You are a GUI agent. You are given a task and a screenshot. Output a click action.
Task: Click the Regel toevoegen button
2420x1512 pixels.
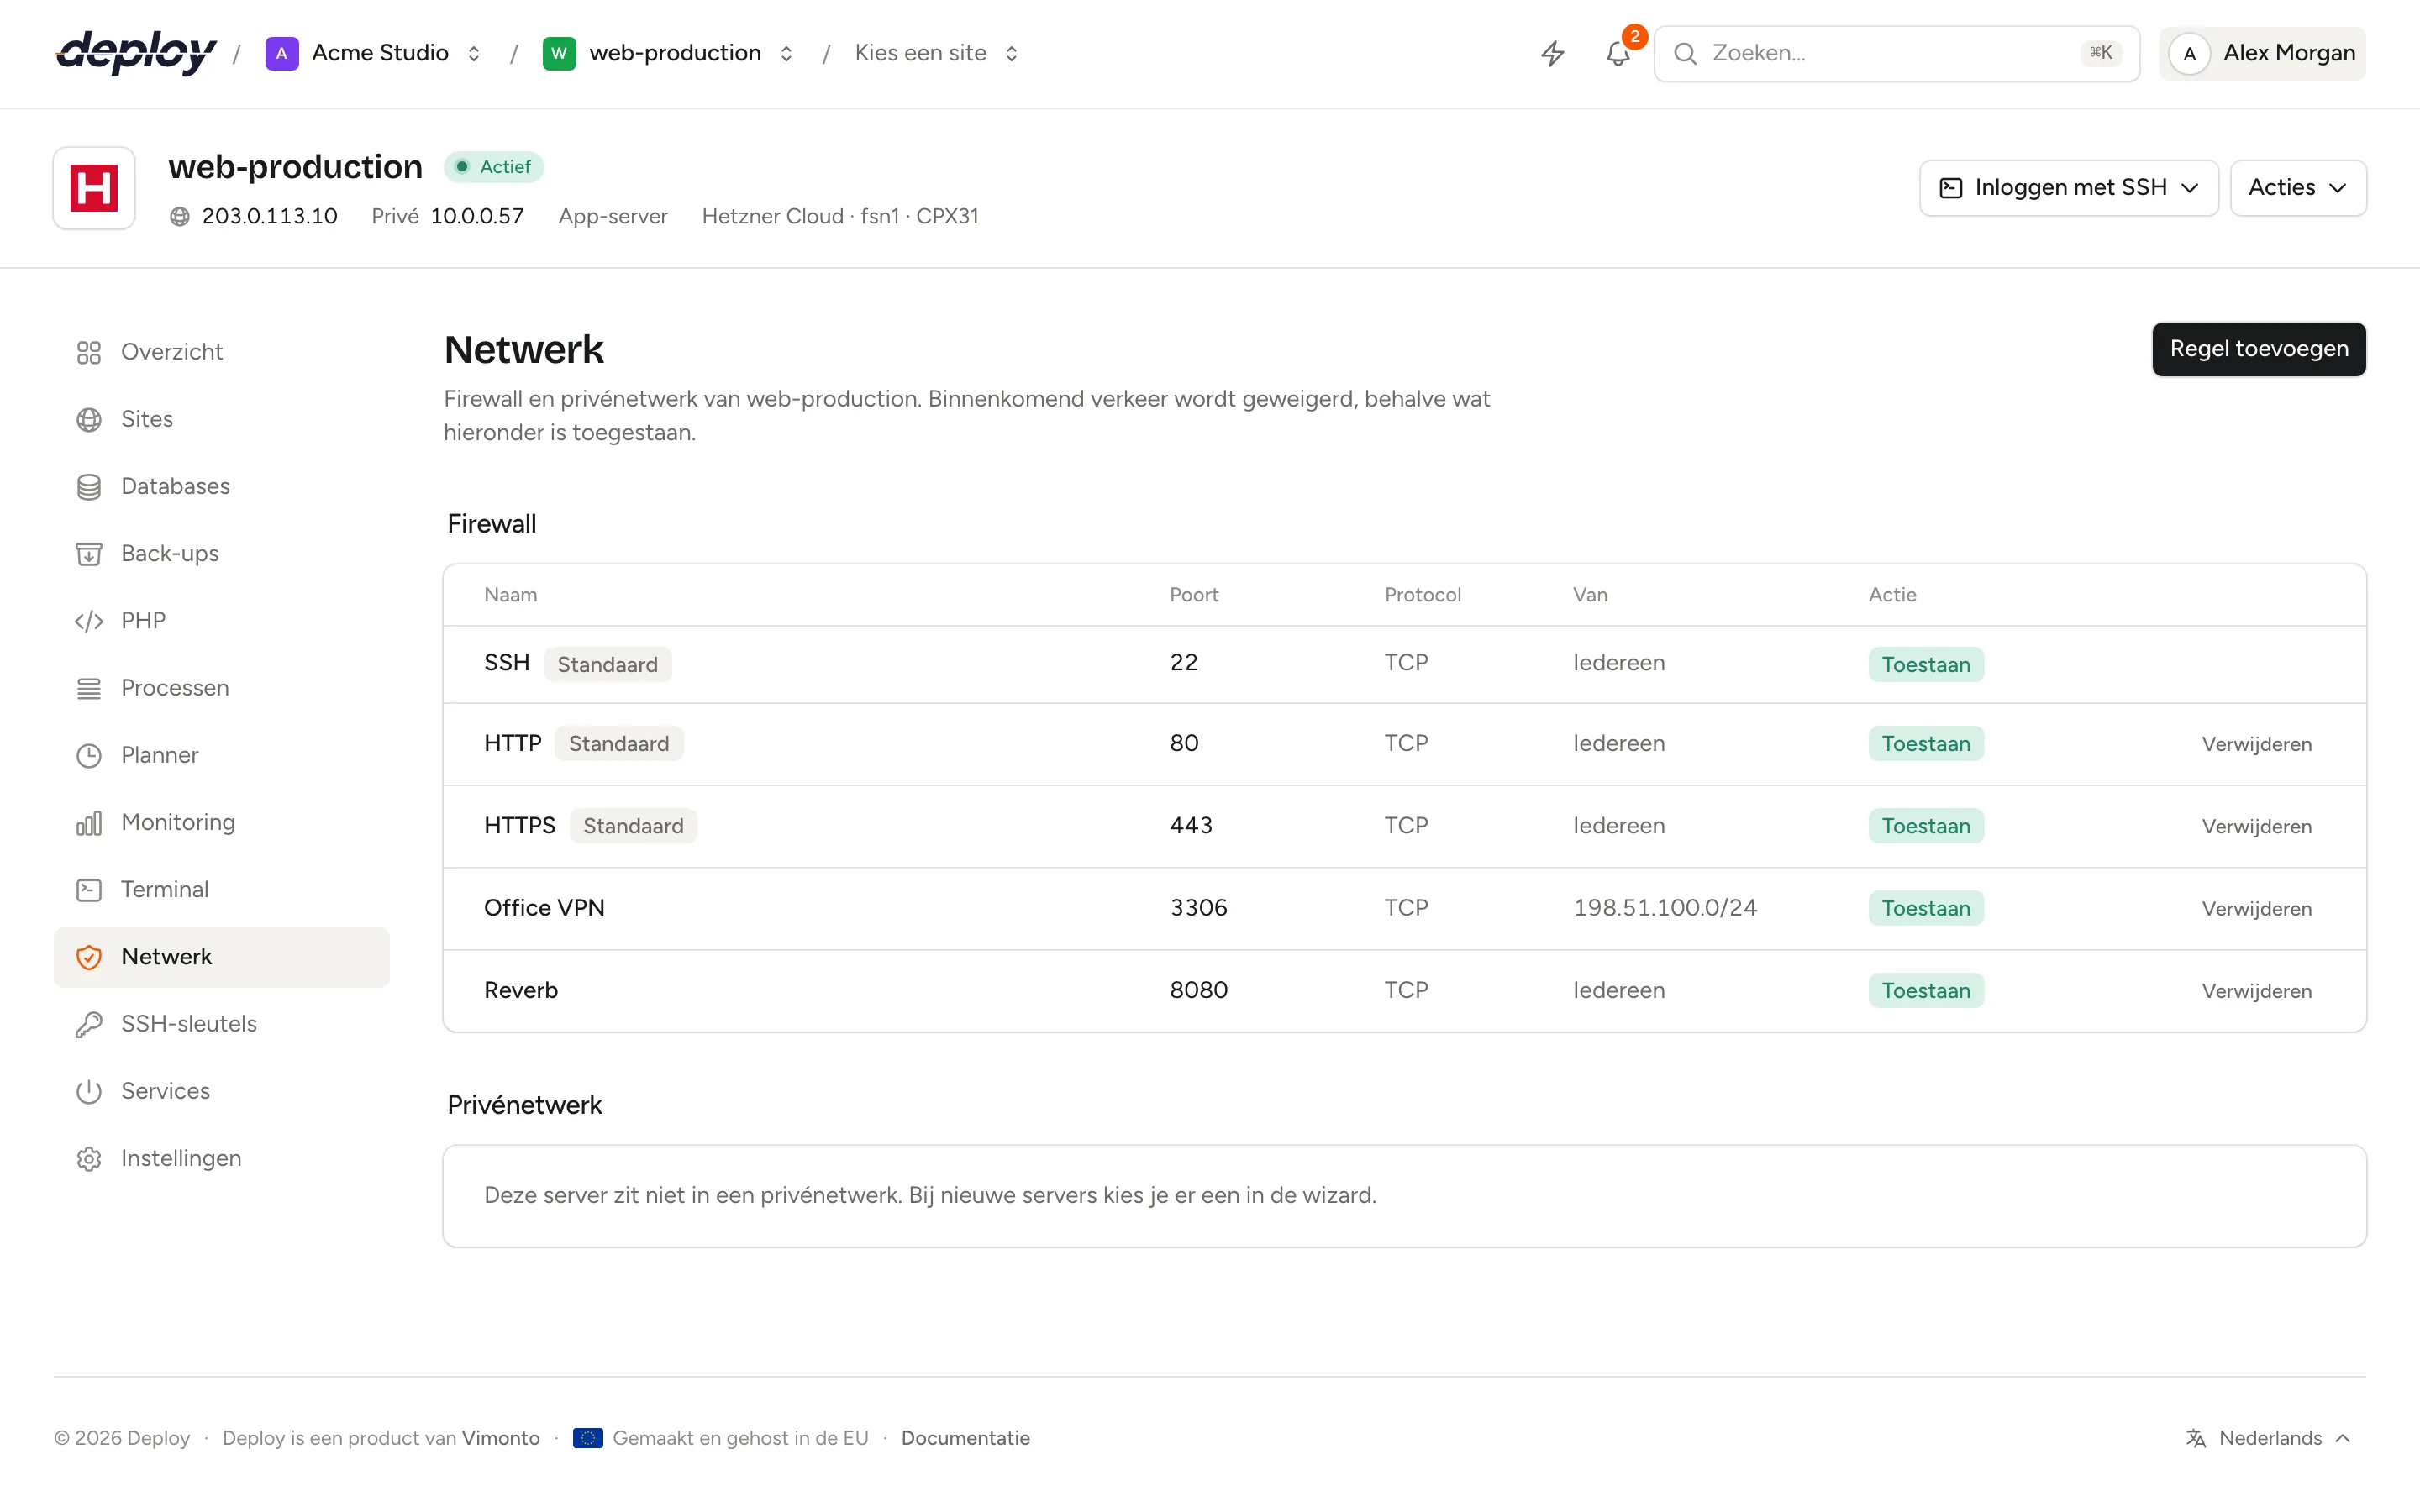point(2258,349)
